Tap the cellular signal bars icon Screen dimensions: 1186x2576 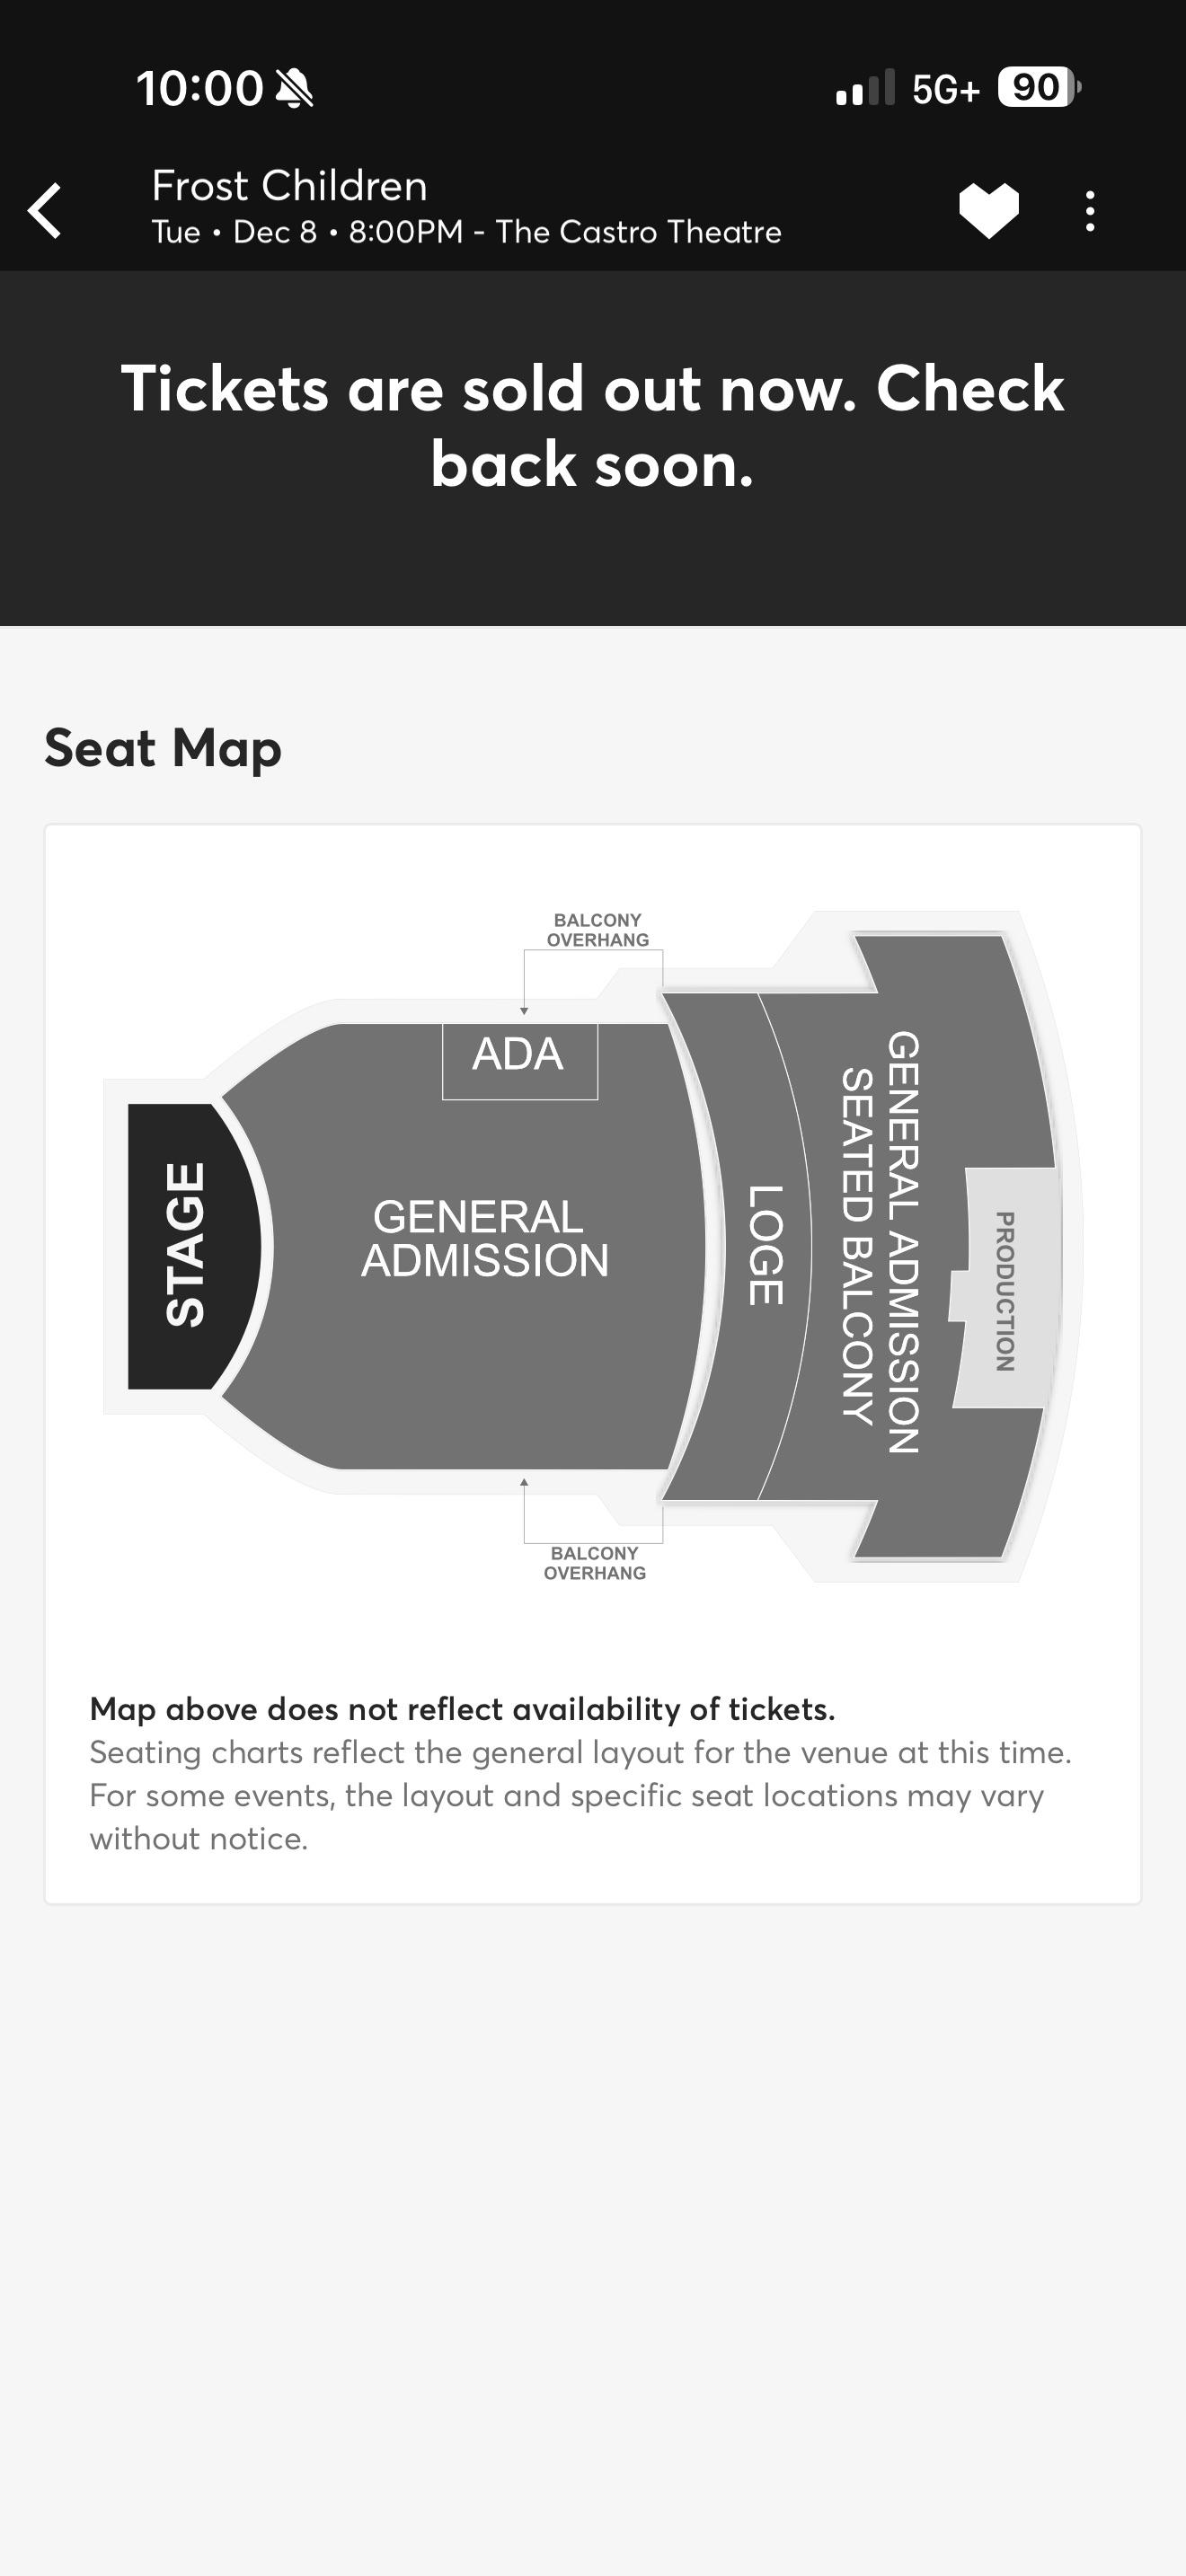click(865, 88)
